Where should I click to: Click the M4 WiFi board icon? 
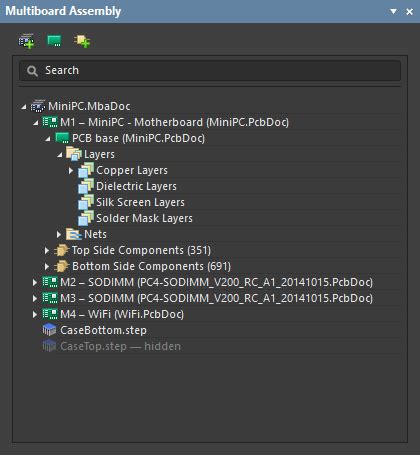pos(50,314)
